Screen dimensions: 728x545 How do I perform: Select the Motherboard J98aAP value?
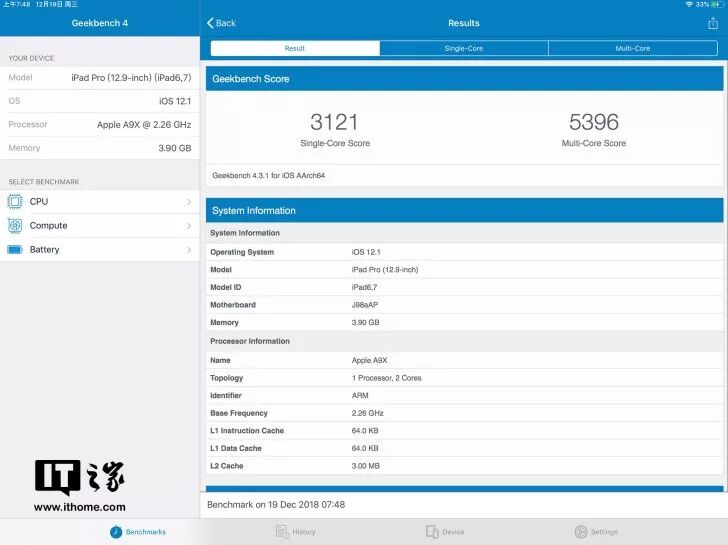coord(365,305)
